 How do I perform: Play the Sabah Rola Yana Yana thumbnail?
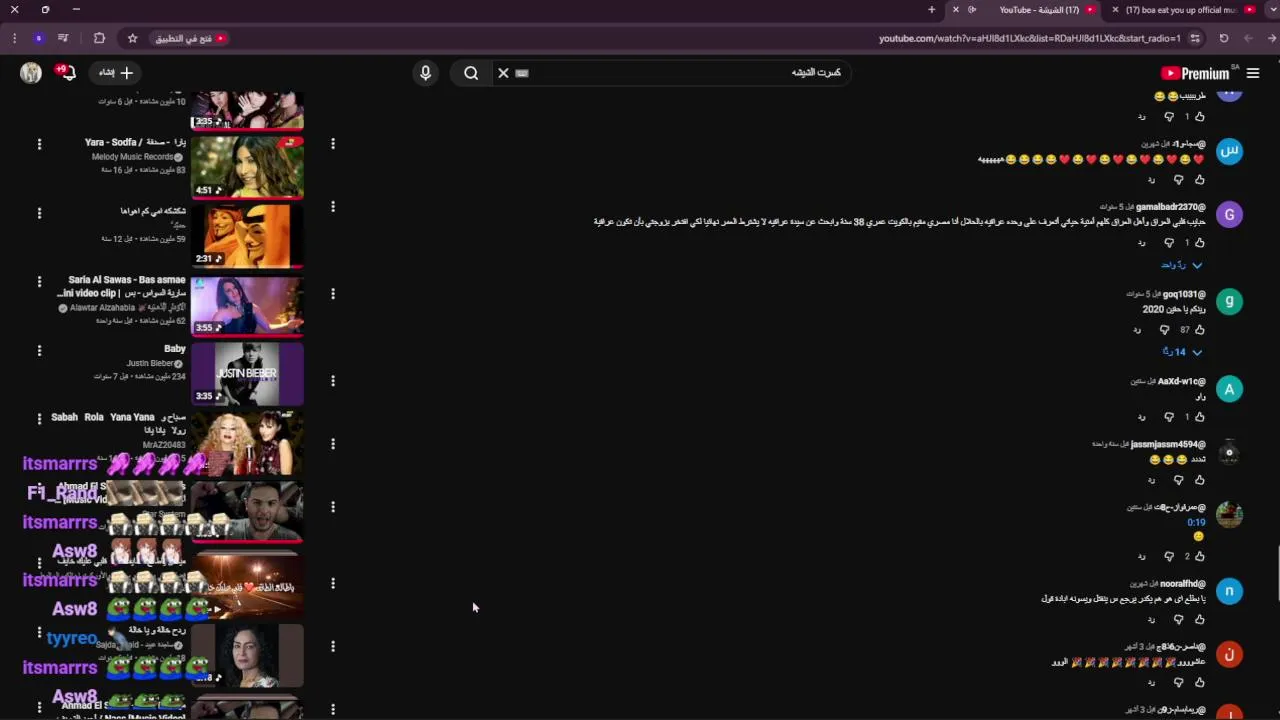coord(247,442)
